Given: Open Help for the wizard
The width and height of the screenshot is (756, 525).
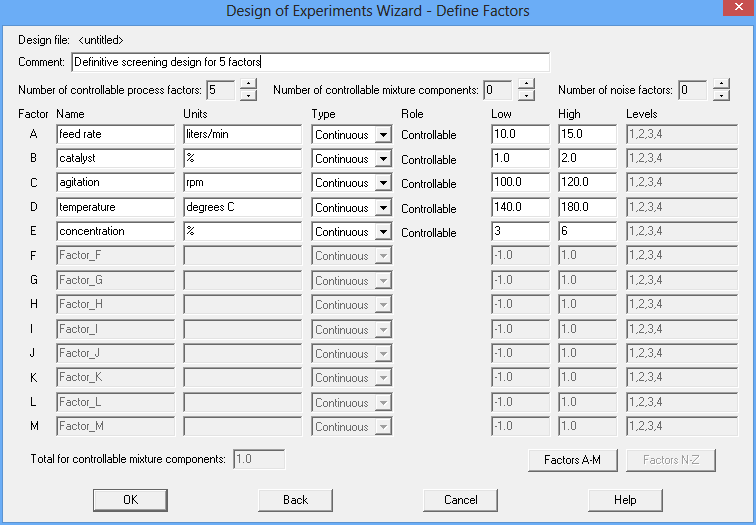Looking at the screenshot, I should pyautogui.click(x=625, y=500).
